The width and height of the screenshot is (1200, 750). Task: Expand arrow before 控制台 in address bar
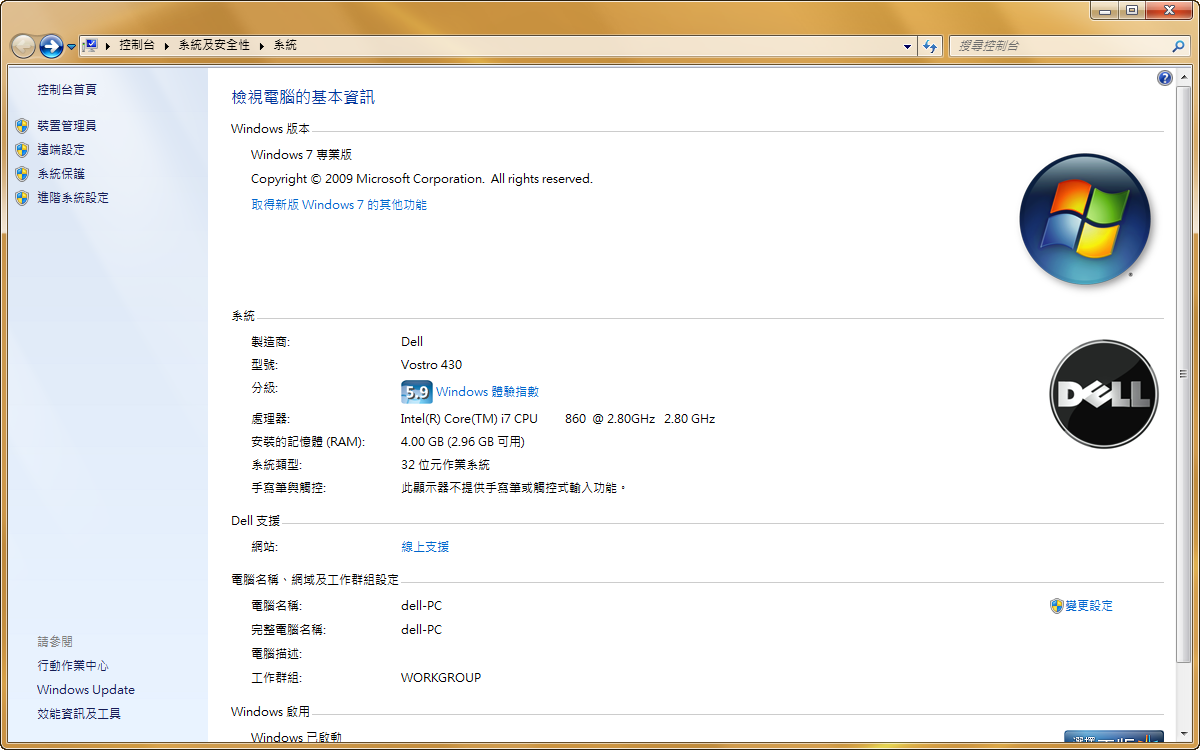coord(107,46)
